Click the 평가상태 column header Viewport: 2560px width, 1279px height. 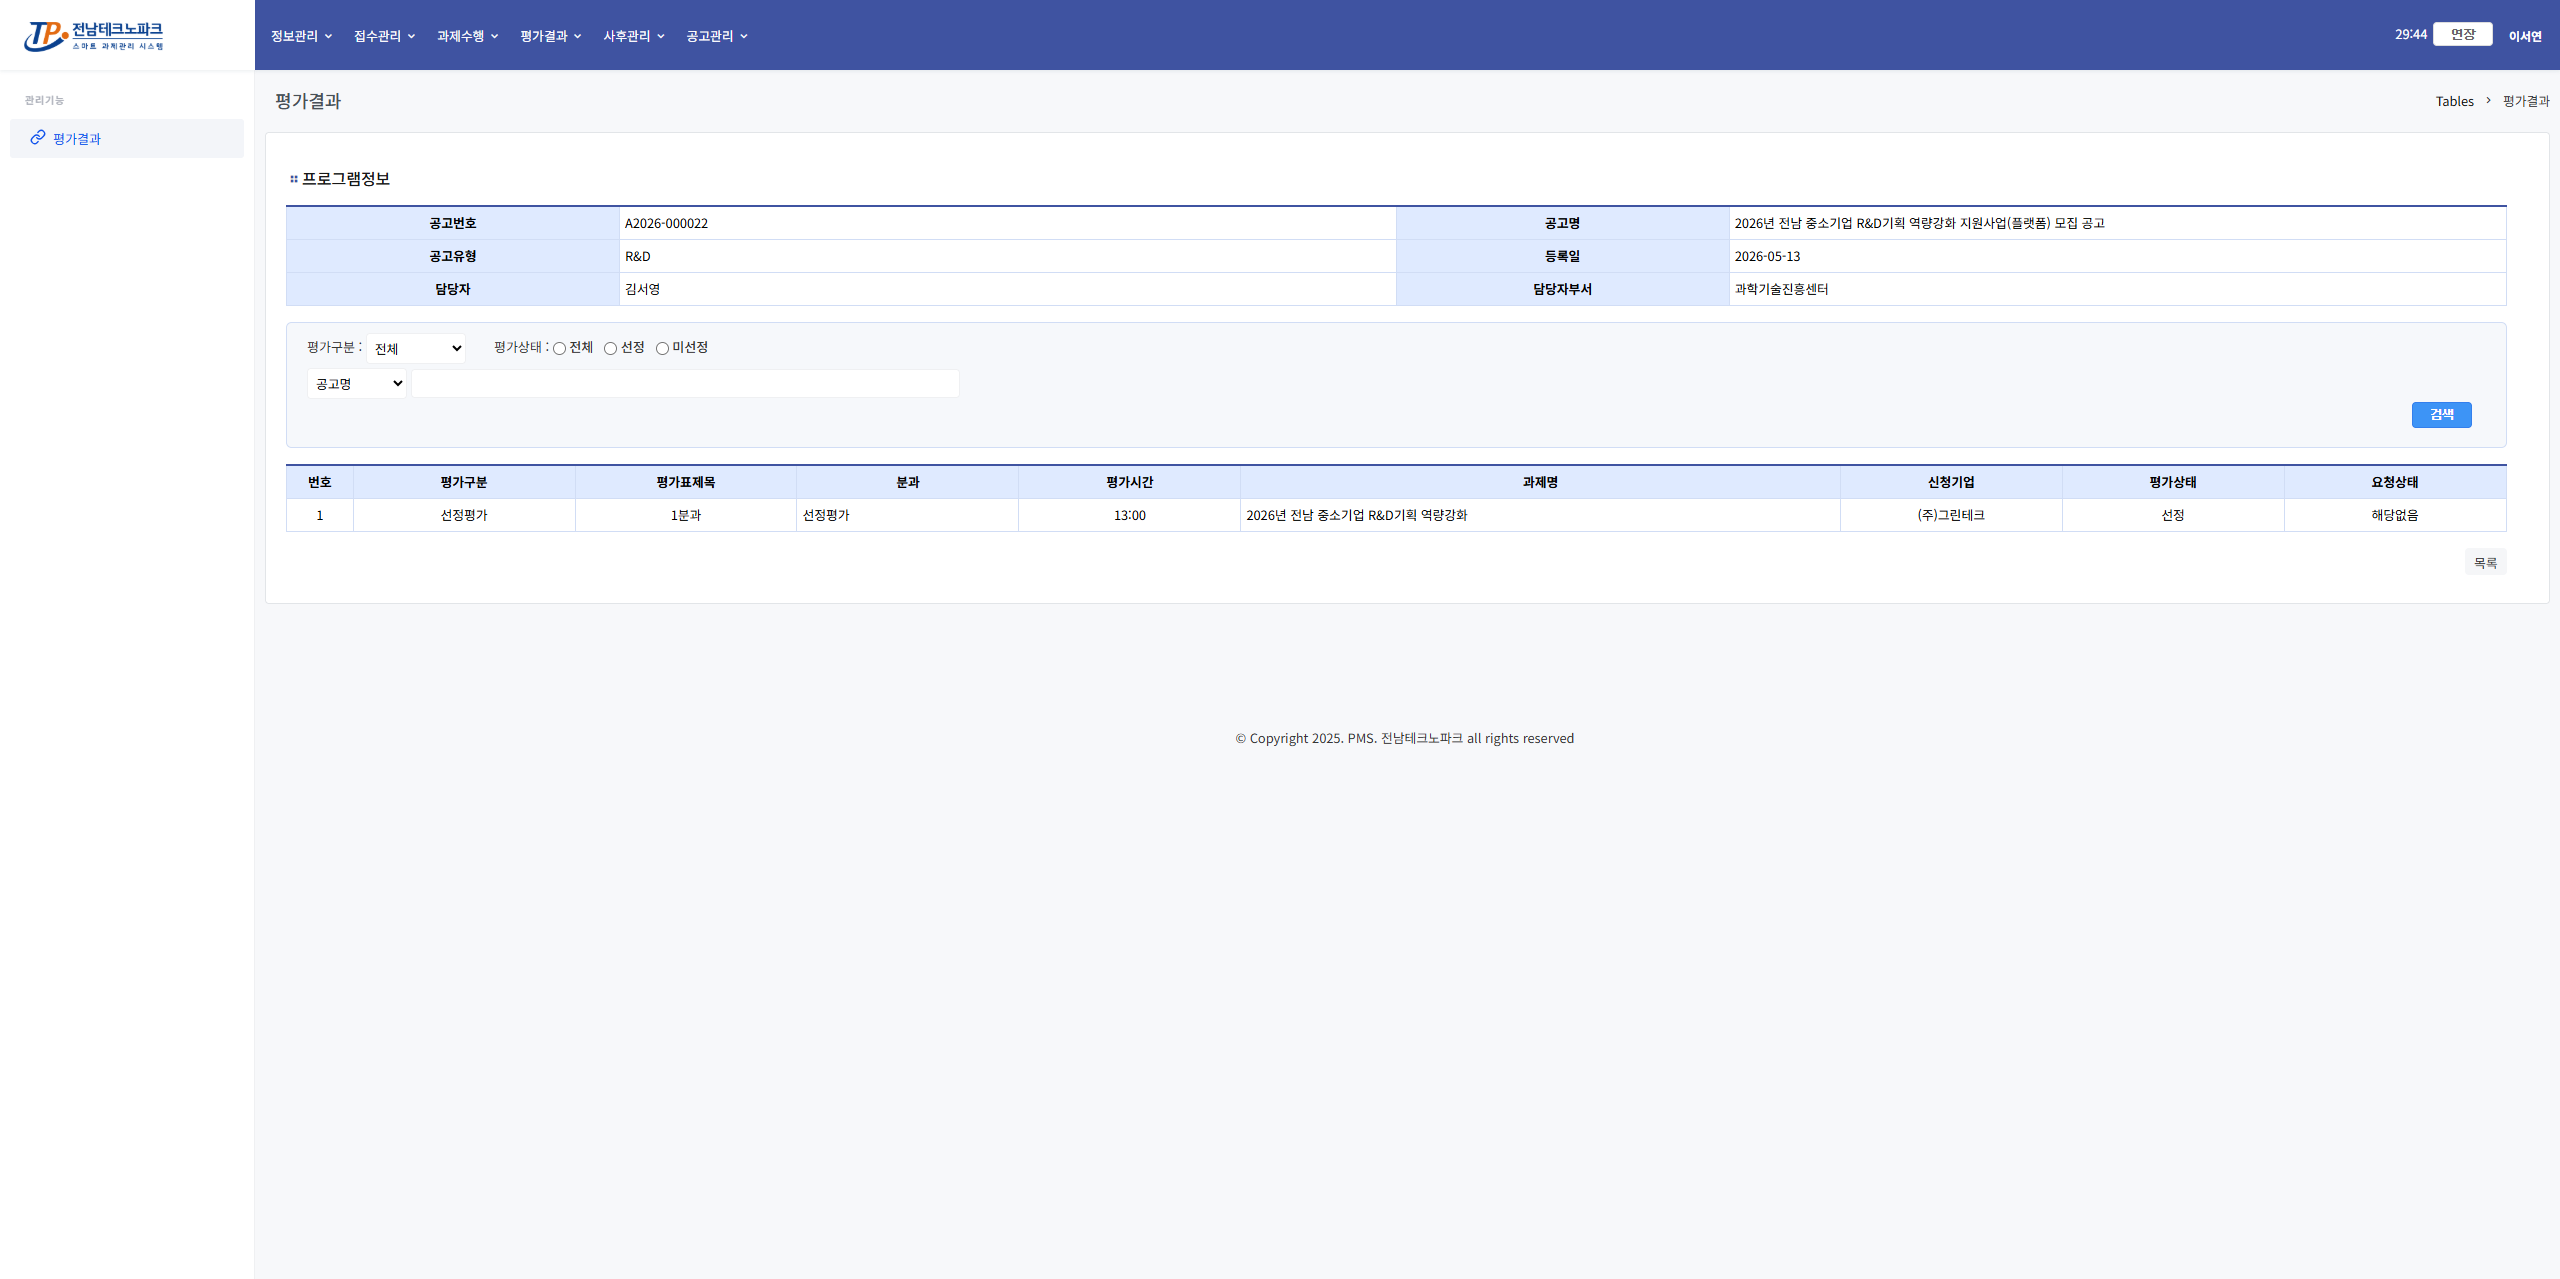2173,482
